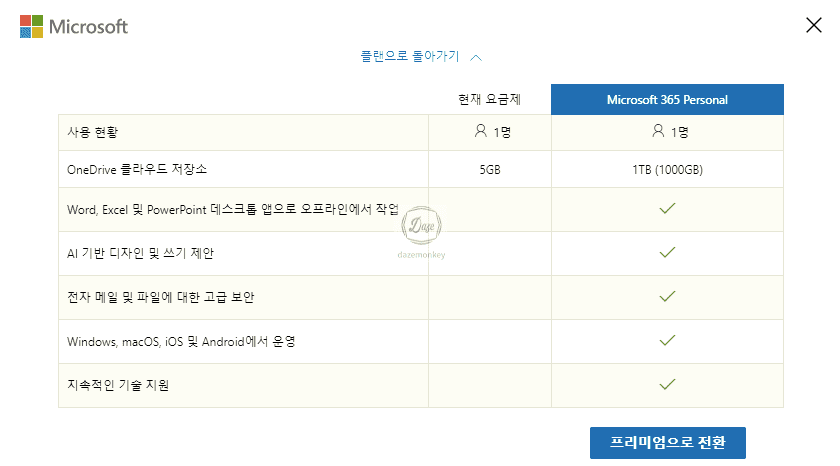The width and height of the screenshot is (840, 466).
Task: Click the checkmark in the 지속적인 기술 지원 row
Action: tap(667, 384)
